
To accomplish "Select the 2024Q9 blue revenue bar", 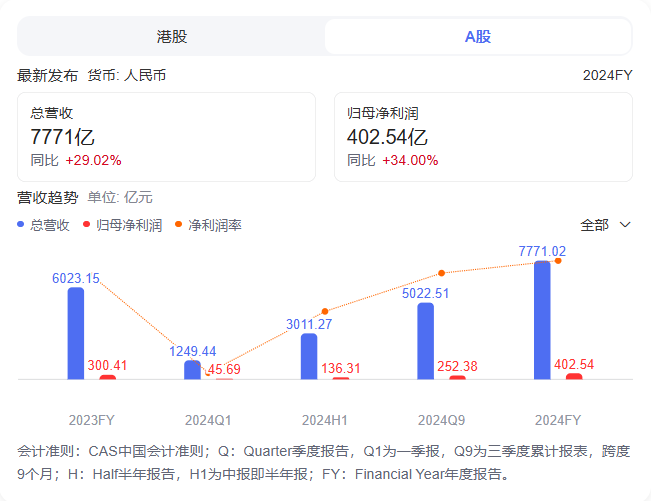I will click(426, 341).
